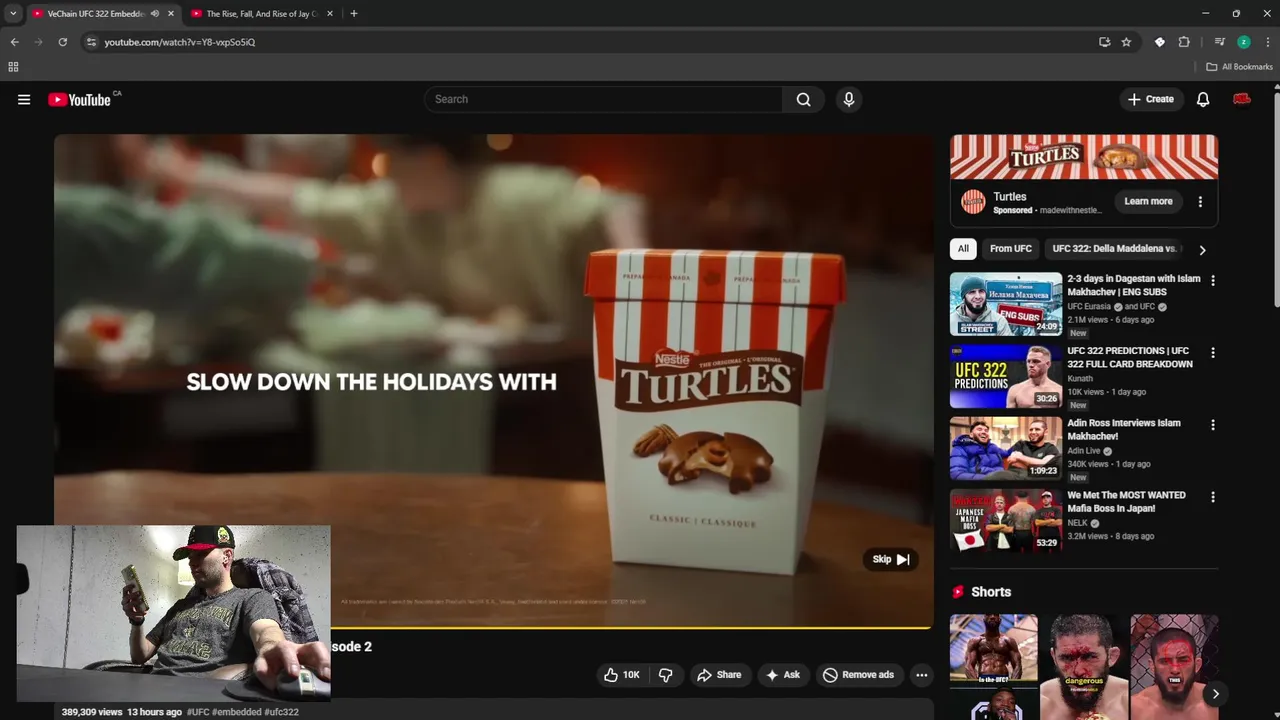The height and width of the screenshot is (720, 1280).
Task: Go to the YouTube home logo
Action: pyautogui.click(x=79, y=99)
